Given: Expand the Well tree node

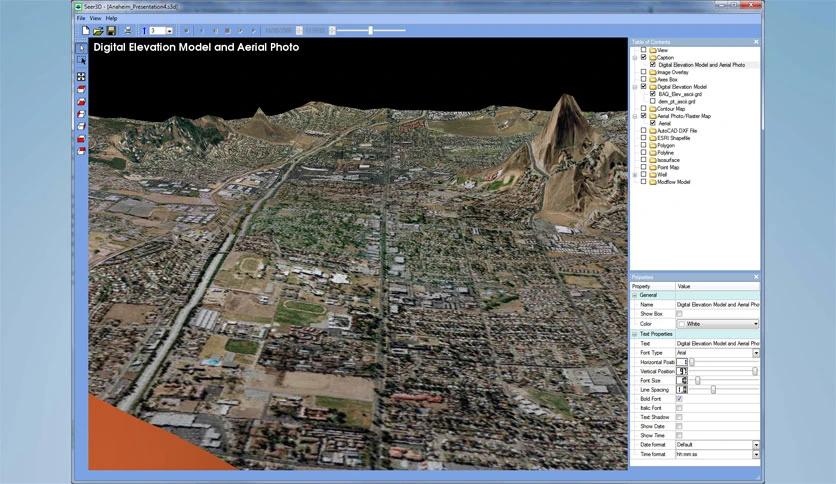Looking at the screenshot, I should point(635,175).
